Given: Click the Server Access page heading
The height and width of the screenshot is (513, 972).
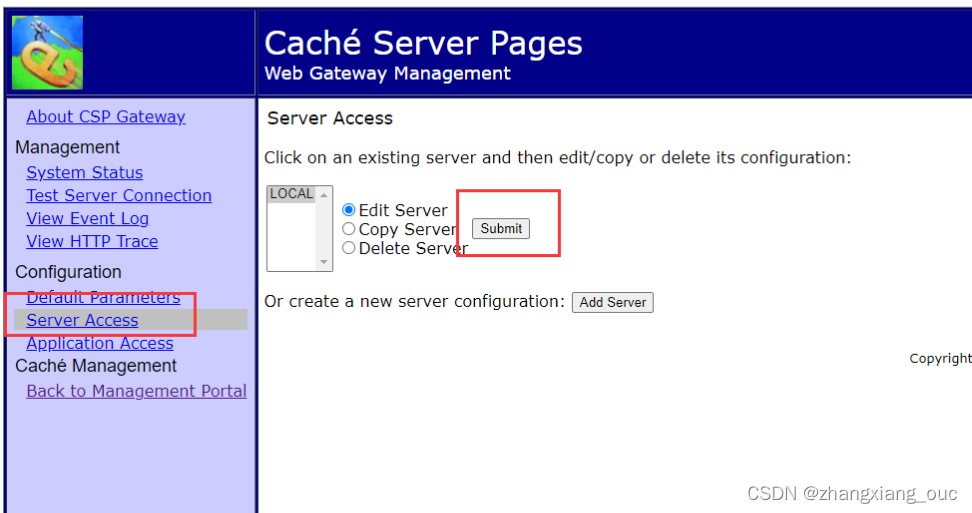Looking at the screenshot, I should pos(330,118).
